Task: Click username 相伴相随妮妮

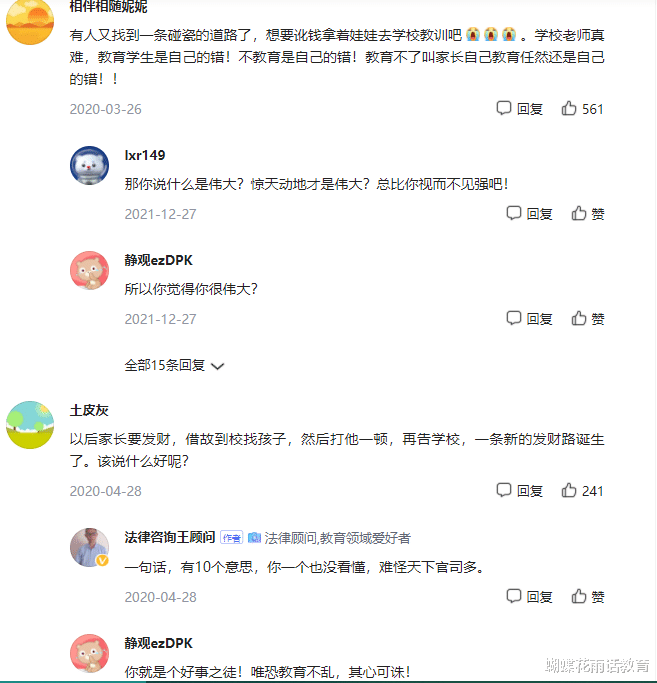Action: pos(108,6)
